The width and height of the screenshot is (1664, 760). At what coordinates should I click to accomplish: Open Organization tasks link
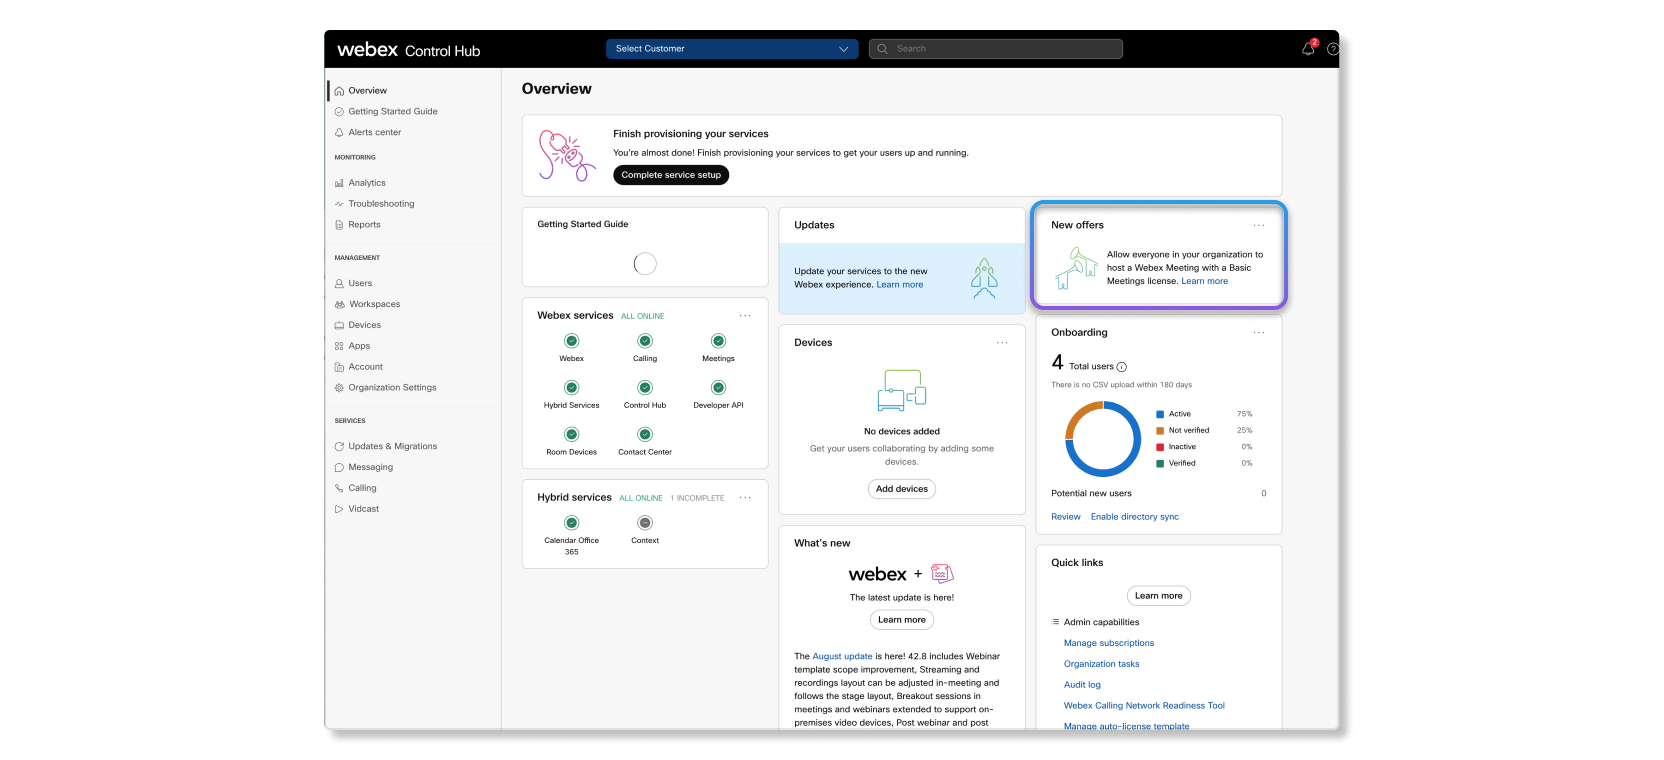(1102, 664)
